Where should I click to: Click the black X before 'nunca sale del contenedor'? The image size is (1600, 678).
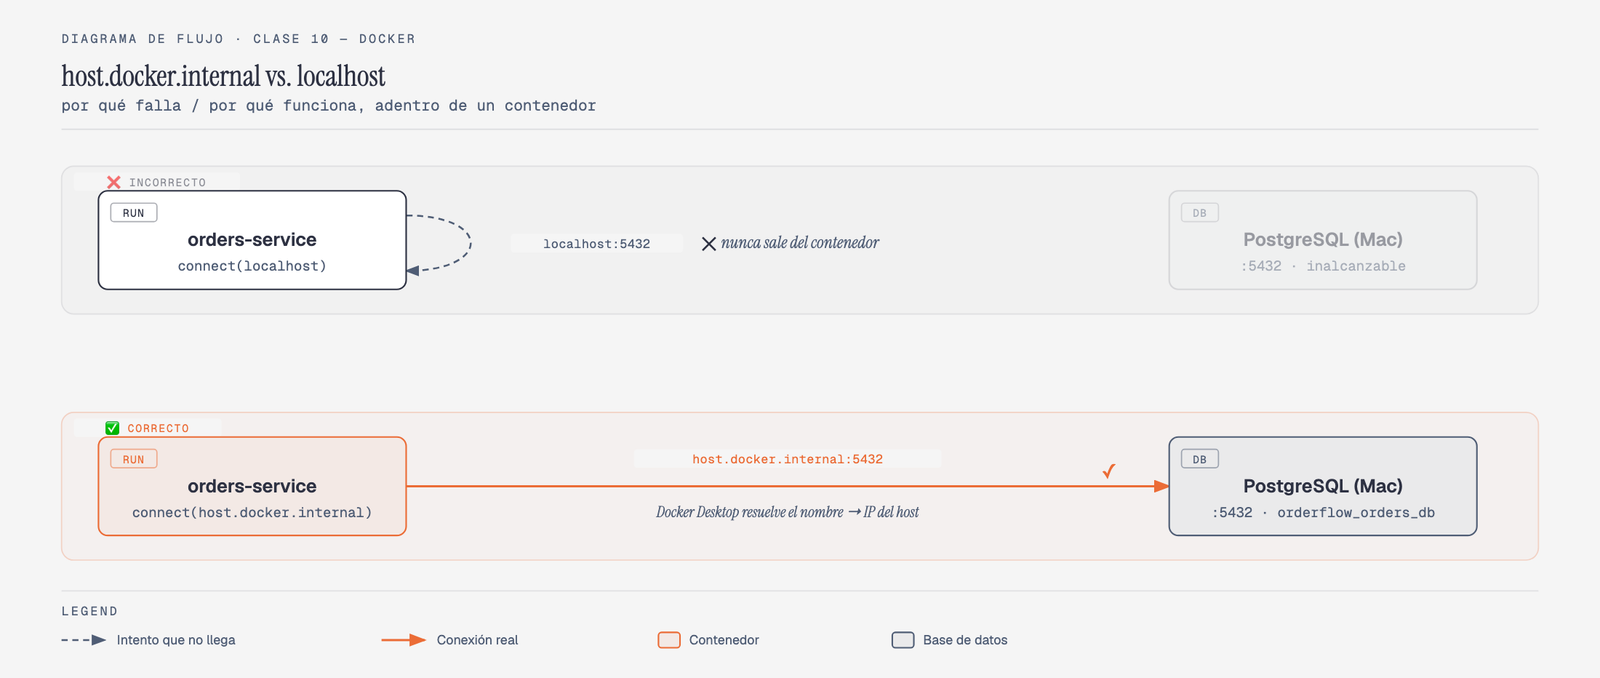(x=708, y=244)
